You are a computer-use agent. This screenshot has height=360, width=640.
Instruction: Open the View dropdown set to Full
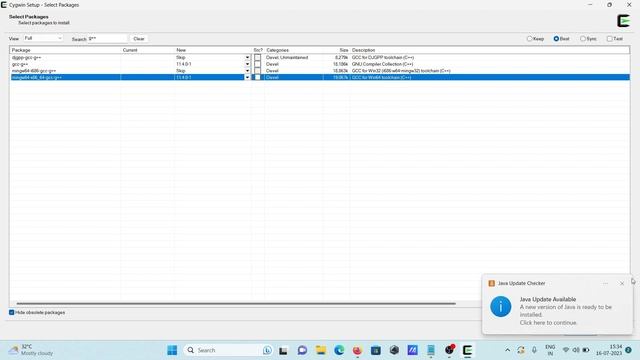pyautogui.click(x=43, y=38)
